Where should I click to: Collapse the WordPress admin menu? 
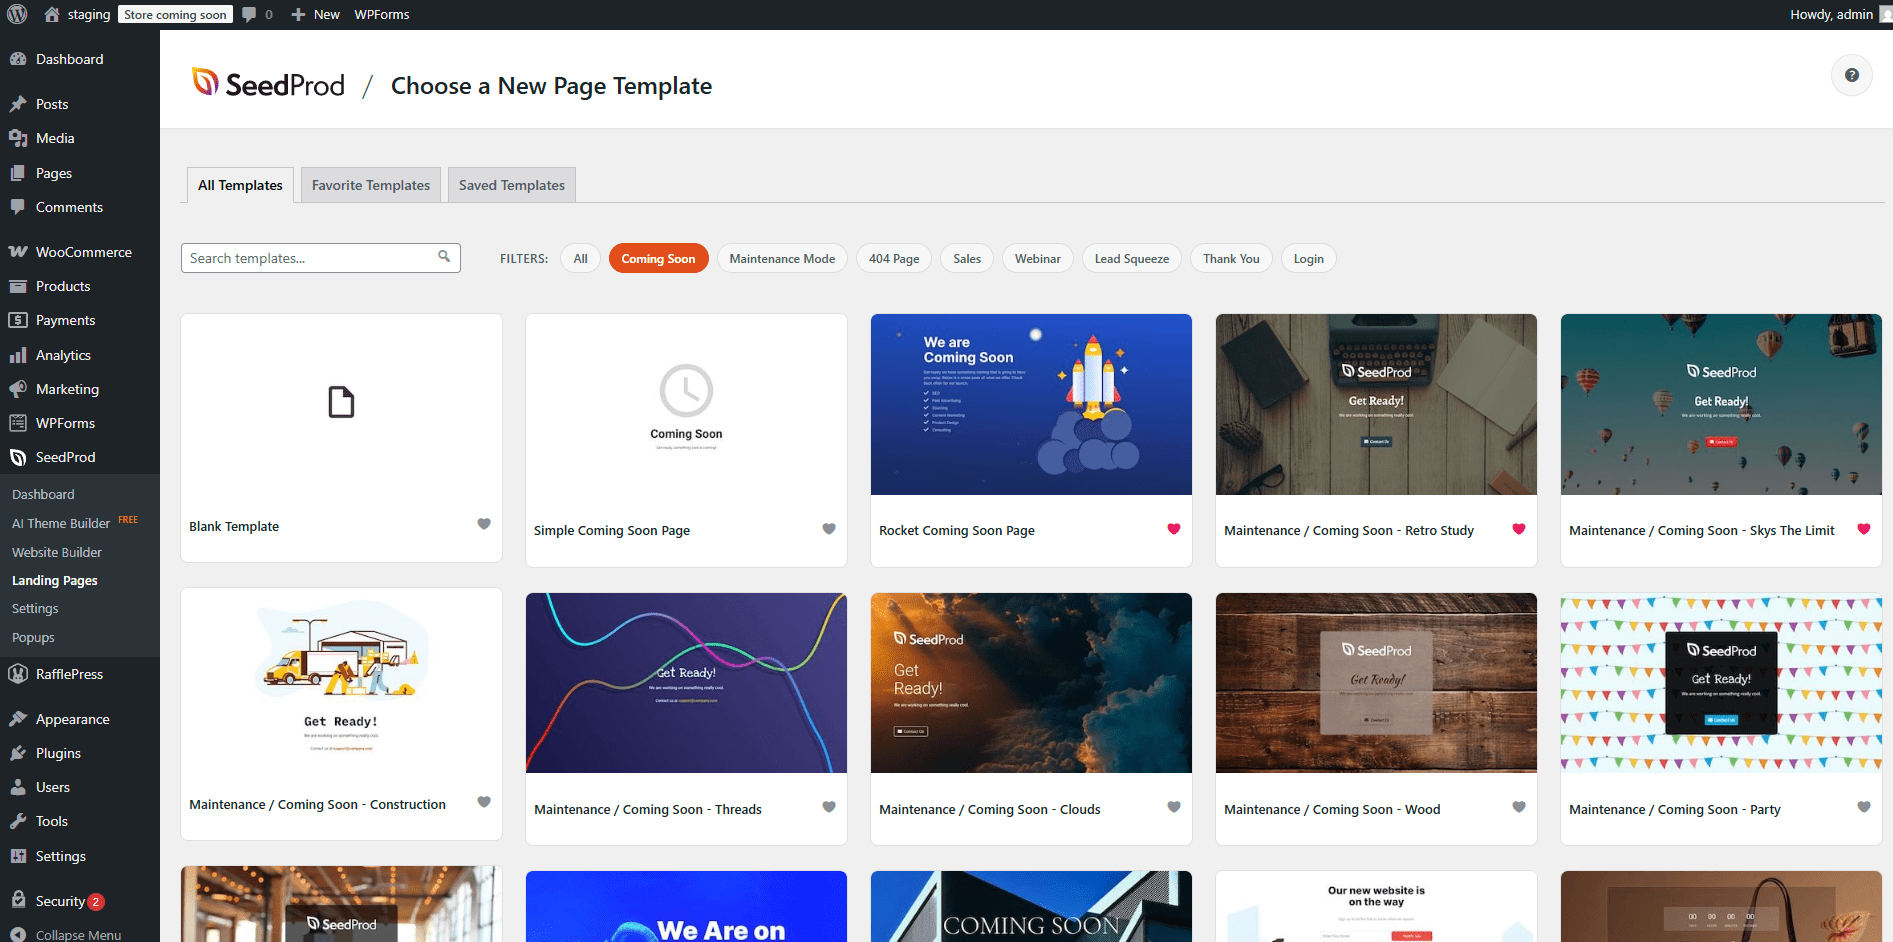[x=78, y=934]
